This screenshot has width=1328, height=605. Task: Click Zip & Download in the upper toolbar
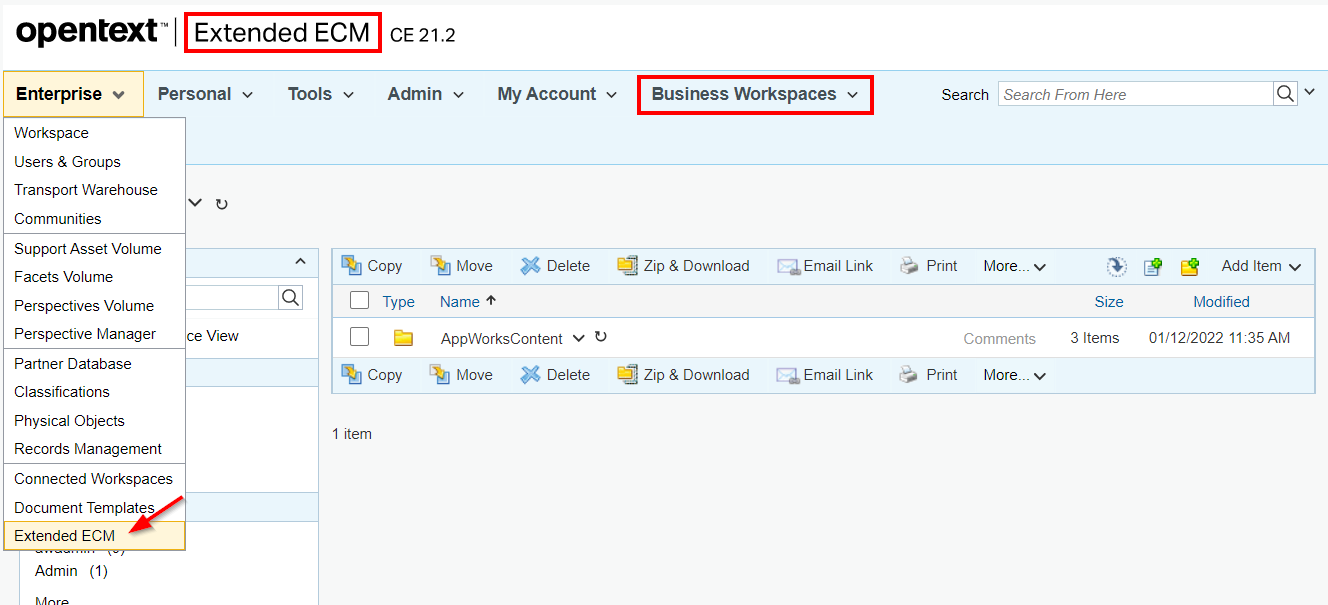click(683, 266)
